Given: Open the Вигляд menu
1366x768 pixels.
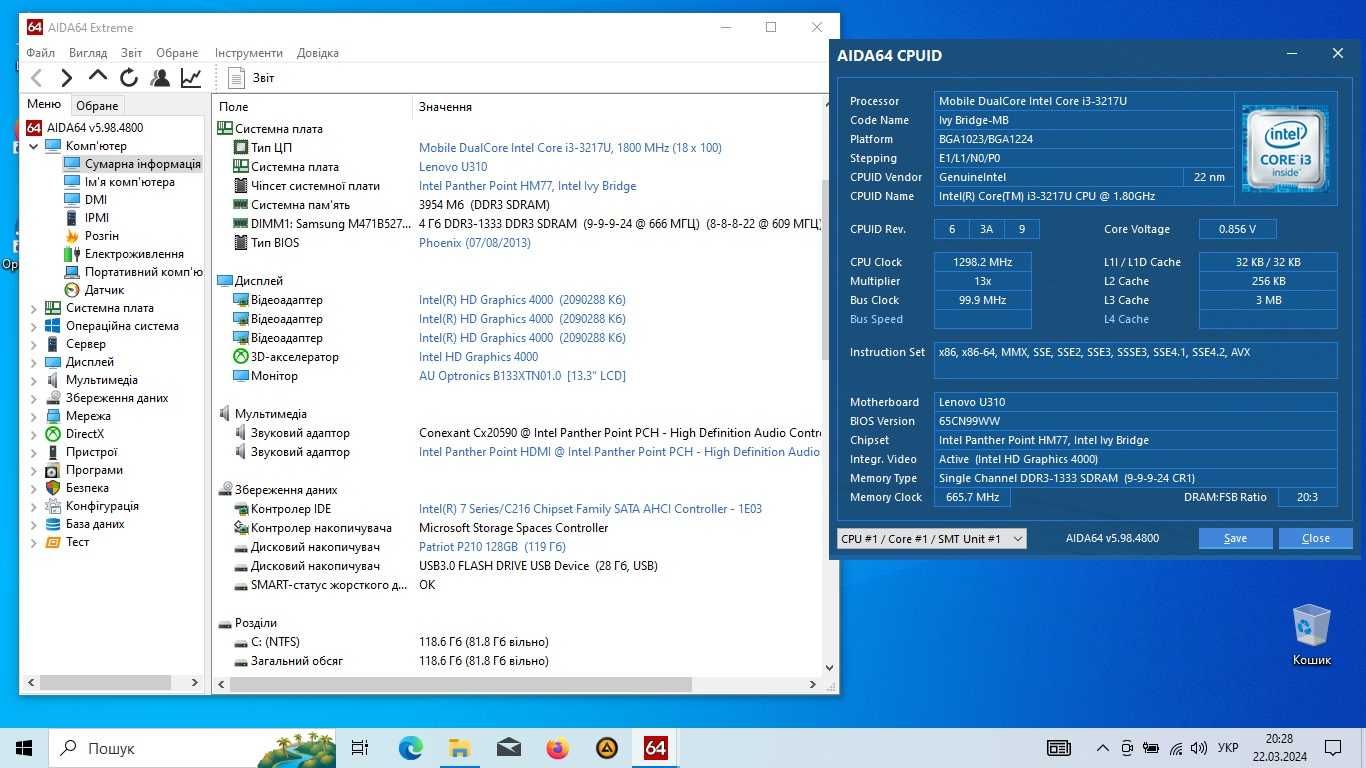Looking at the screenshot, I should 88,53.
